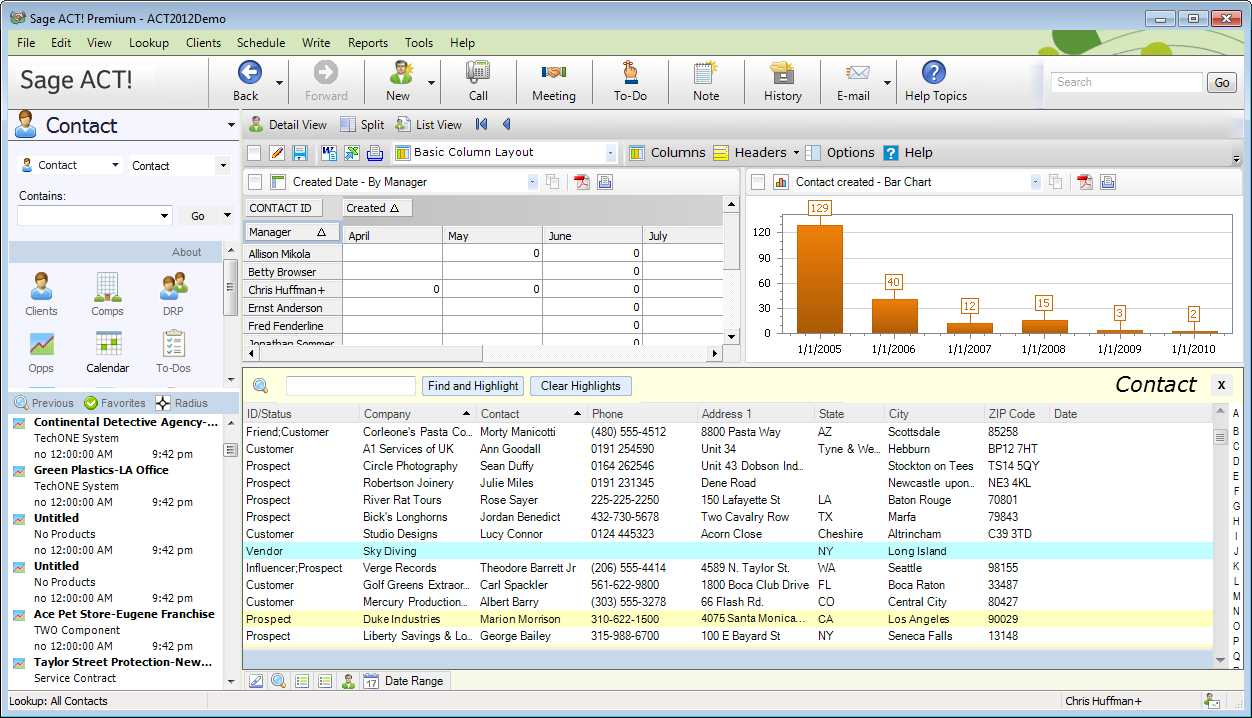Open the File menu

point(26,43)
